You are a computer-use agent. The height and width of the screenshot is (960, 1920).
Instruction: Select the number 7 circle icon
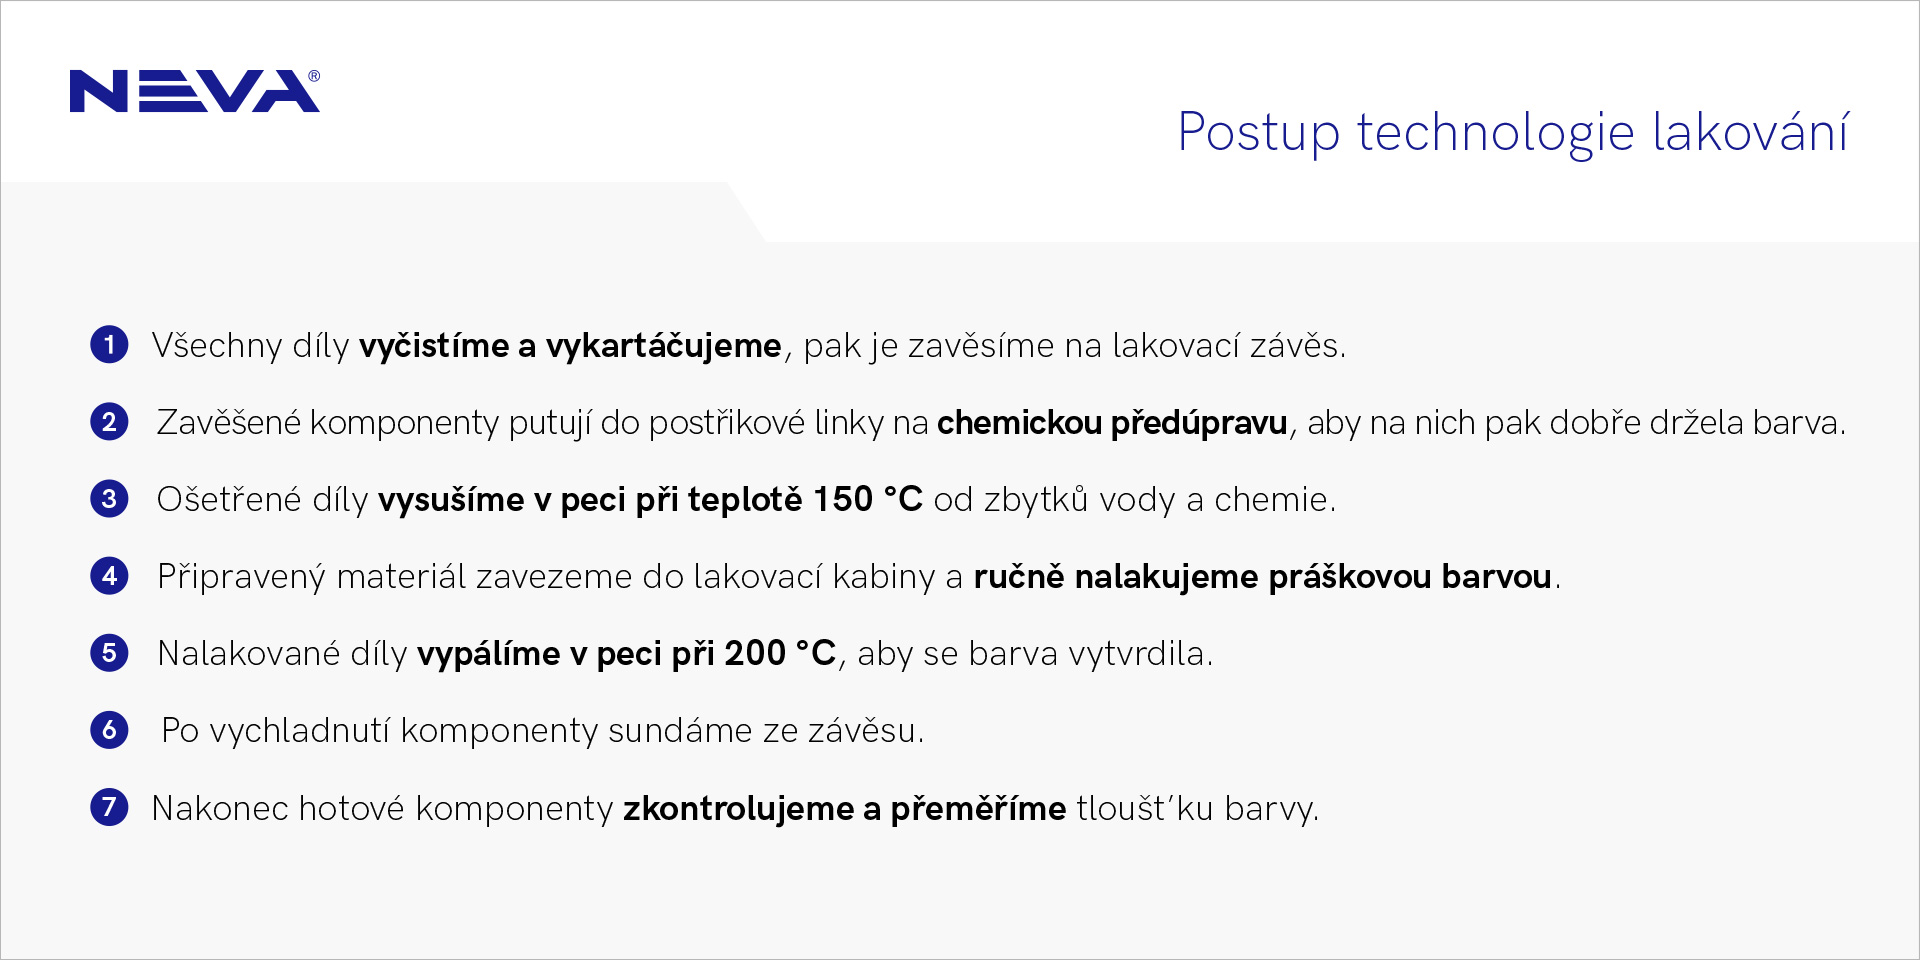(x=109, y=807)
